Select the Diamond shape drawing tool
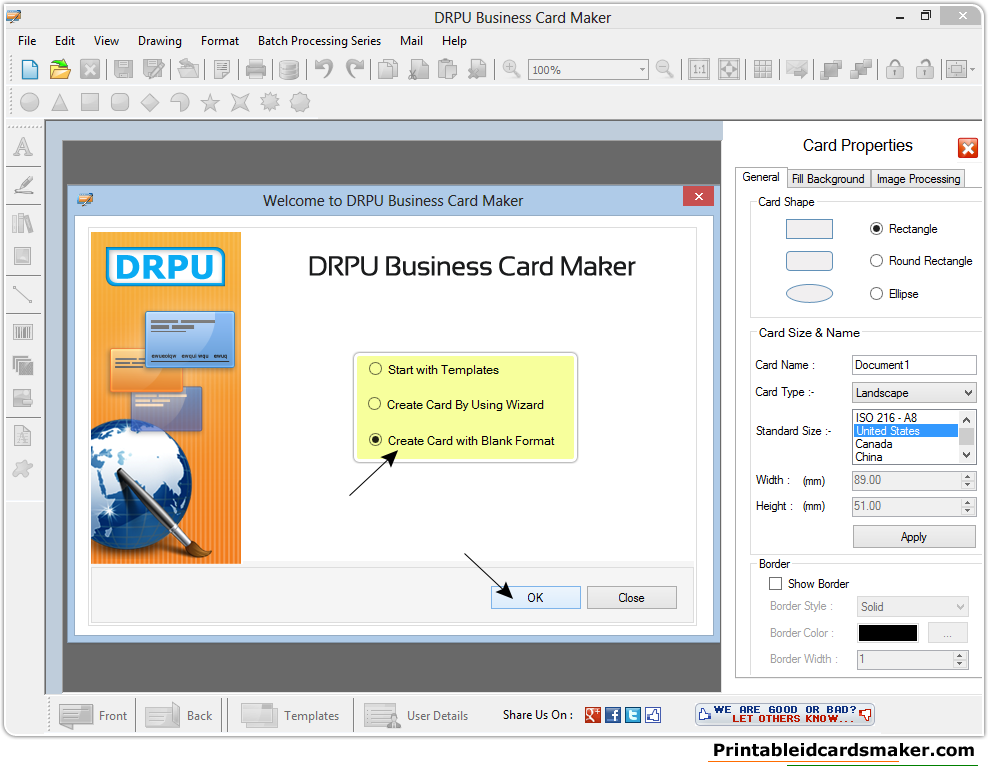This screenshot has height=766, width=988. pos(150,102)
